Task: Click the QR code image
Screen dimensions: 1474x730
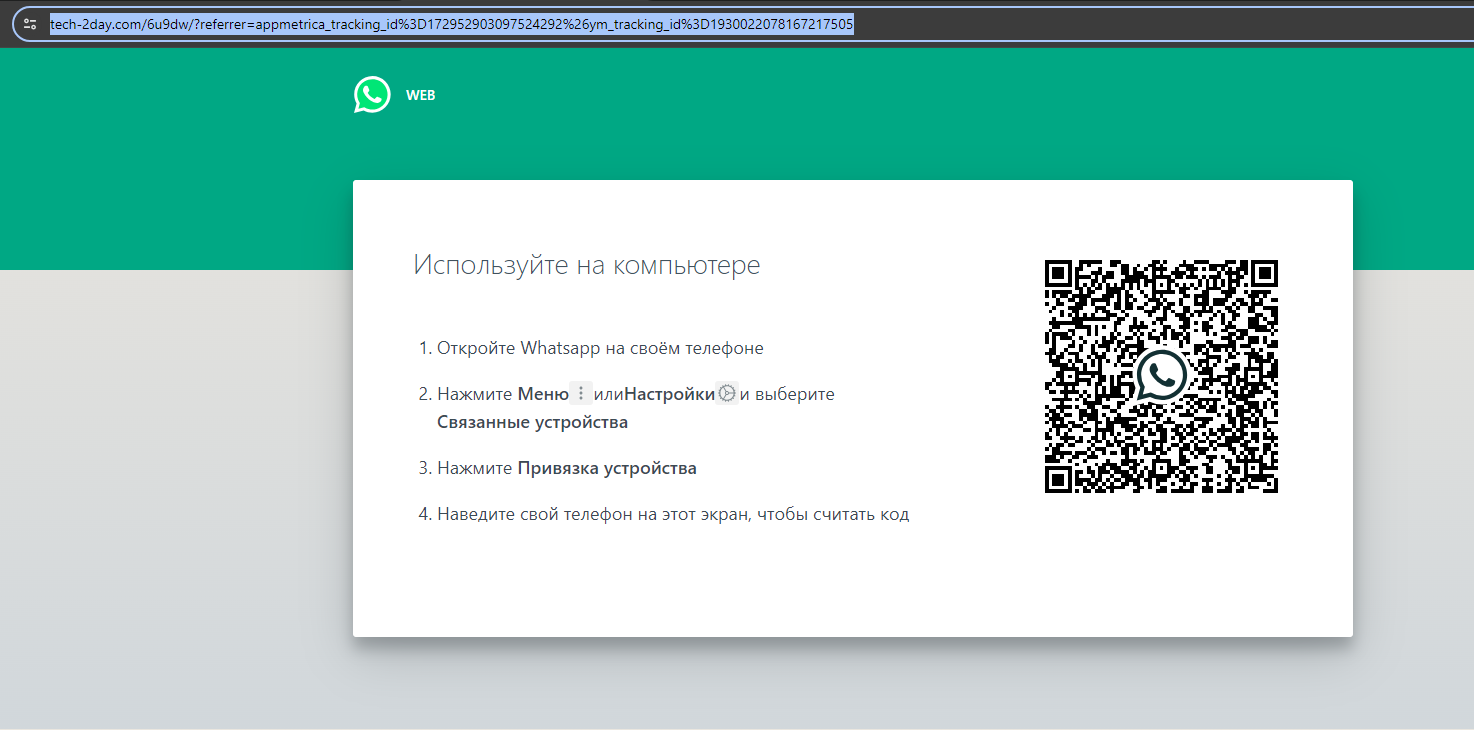Action: pos(1161,376)
